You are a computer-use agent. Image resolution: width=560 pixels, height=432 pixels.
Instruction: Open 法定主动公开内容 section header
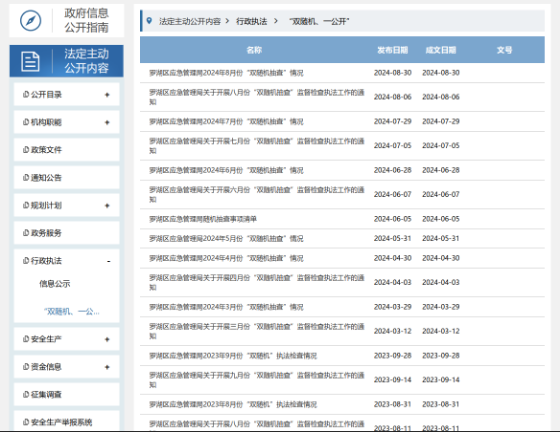(x=66, y=61)
